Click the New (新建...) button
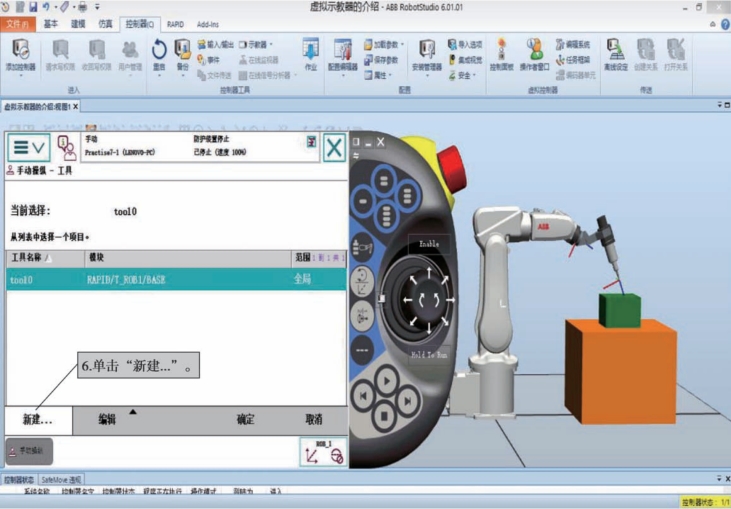731x509 pixels. click(39, 420)
